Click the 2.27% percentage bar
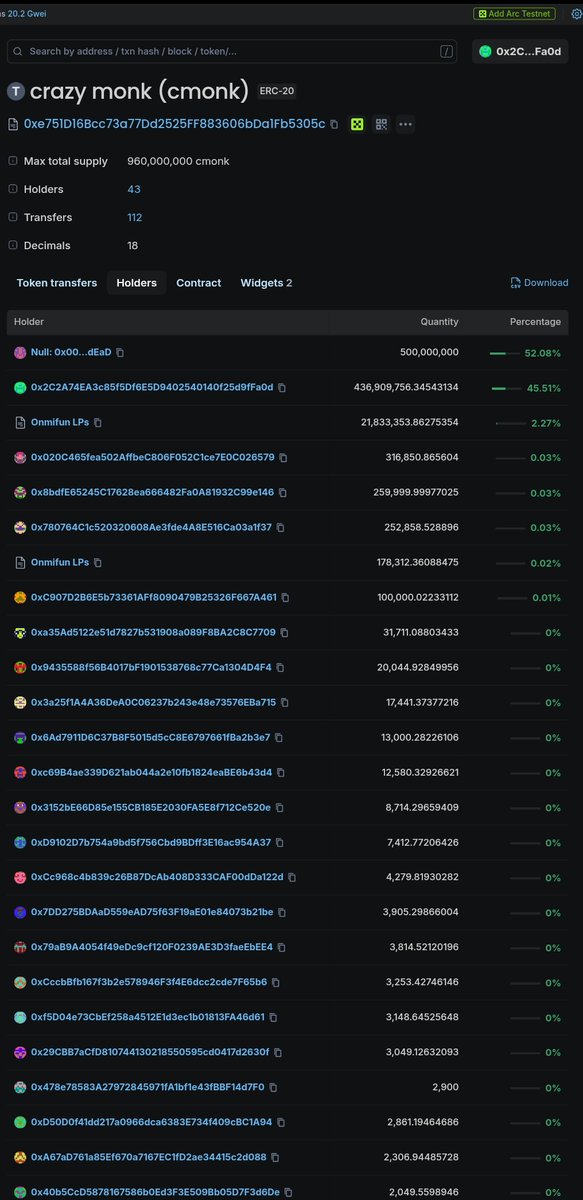The height and width of the screenshot is (1200, 583). click(x=511, y=423)
